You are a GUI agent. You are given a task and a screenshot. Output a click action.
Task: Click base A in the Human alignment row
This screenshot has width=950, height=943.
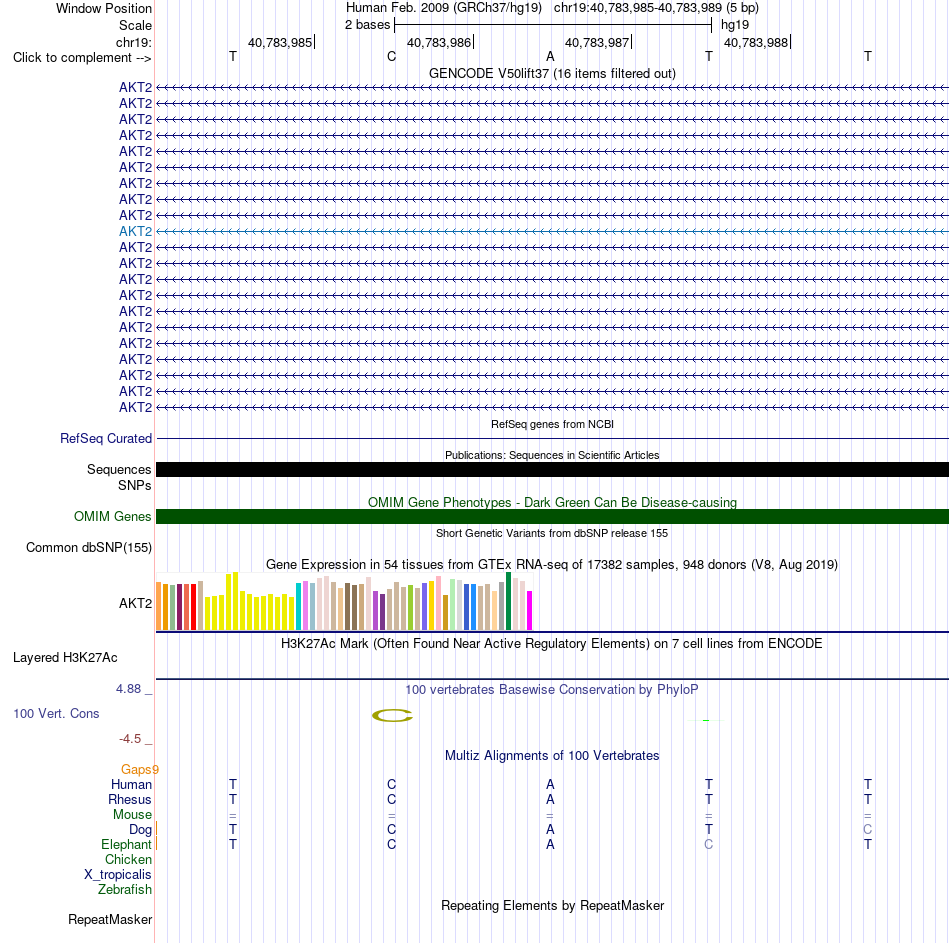point(550,784)
